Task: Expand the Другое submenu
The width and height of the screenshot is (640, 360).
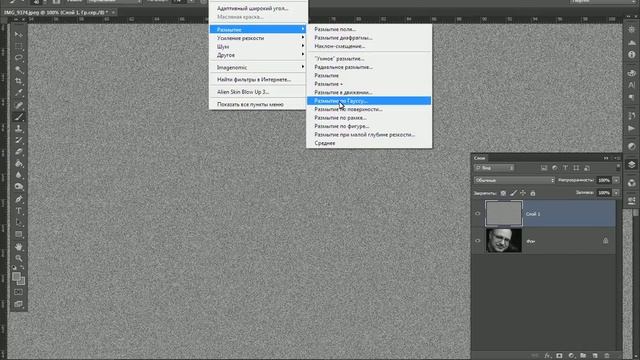Action: pos(258,55)
